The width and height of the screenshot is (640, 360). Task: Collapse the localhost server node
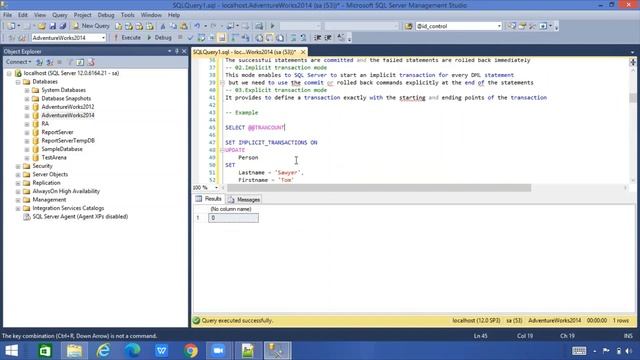point(9,73)
